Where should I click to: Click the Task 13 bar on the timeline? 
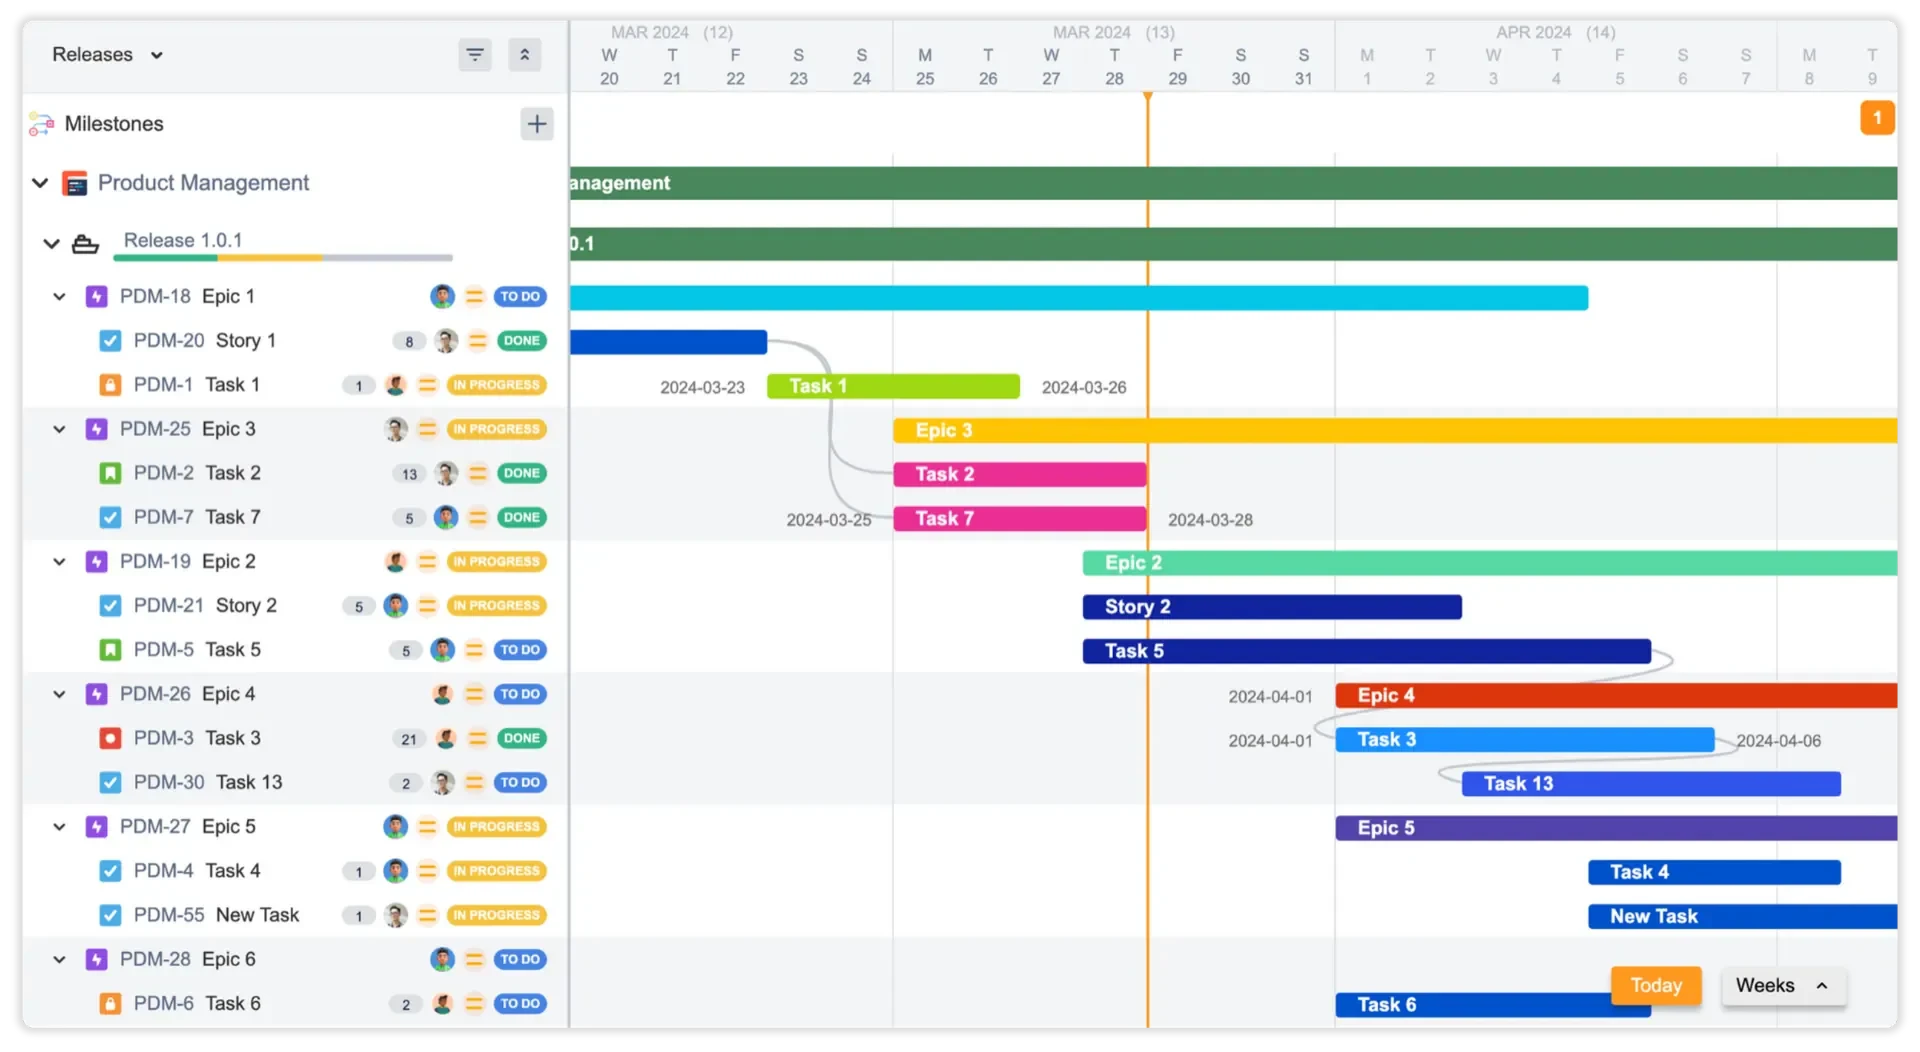tap(1650, 783)
